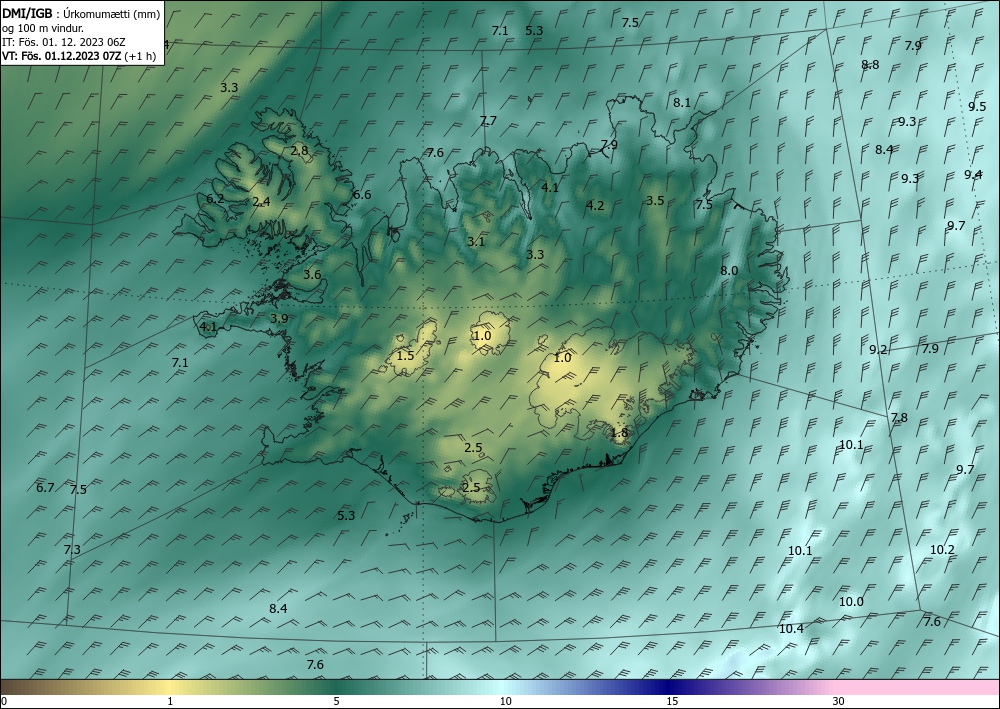Click the 6.7 value on the map
The width and height of the screenshot is (1000, 709).
pyautogui.click(x=45, y=487)
